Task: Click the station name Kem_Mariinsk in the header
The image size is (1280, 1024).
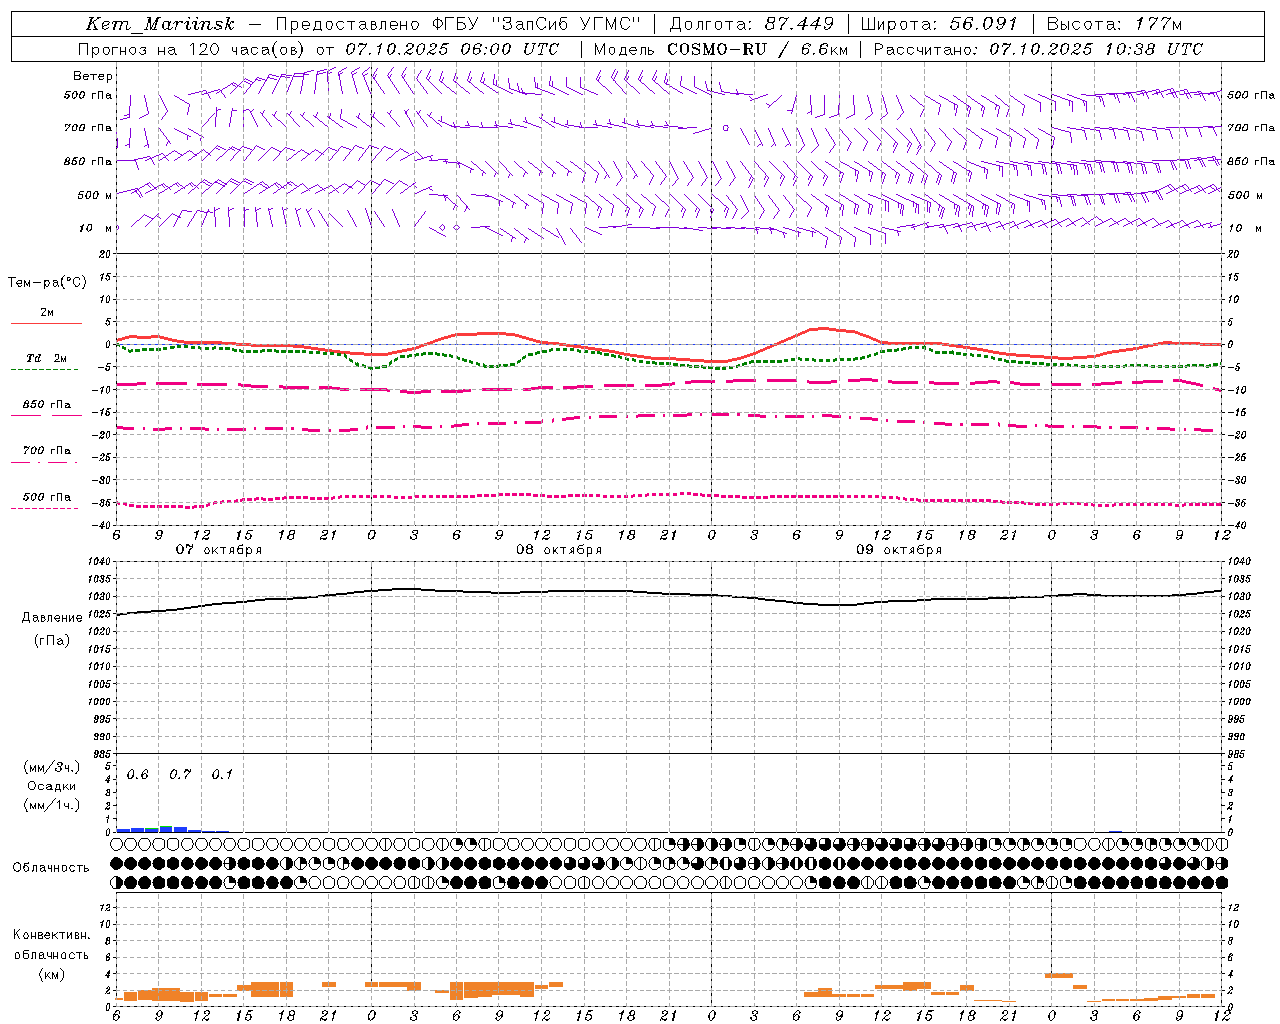Action: (x=160, y=24)
